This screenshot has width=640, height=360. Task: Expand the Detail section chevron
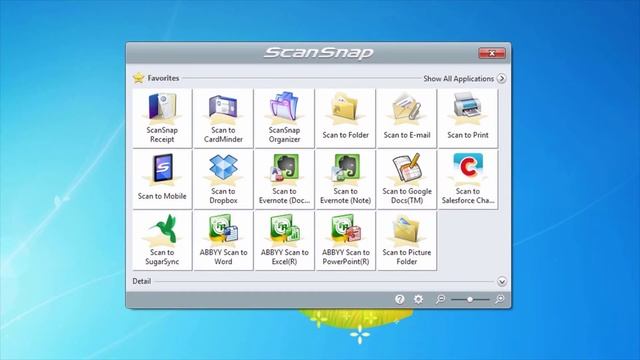tap(502, 281)
